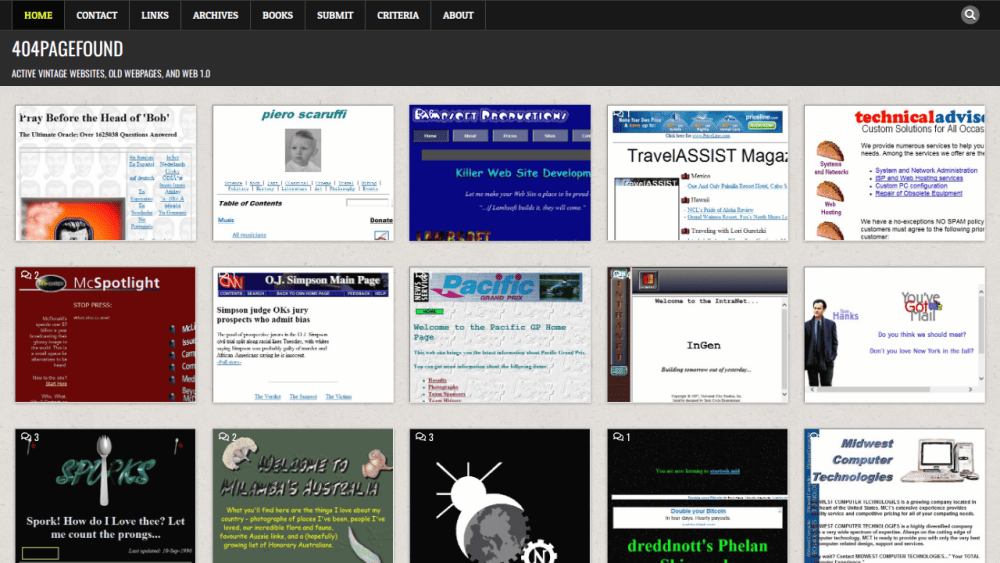This screenshot has height=563, width=1000.
Task: Click comment icon on O.J. Simpson card
Action: (x=226, y=275)
